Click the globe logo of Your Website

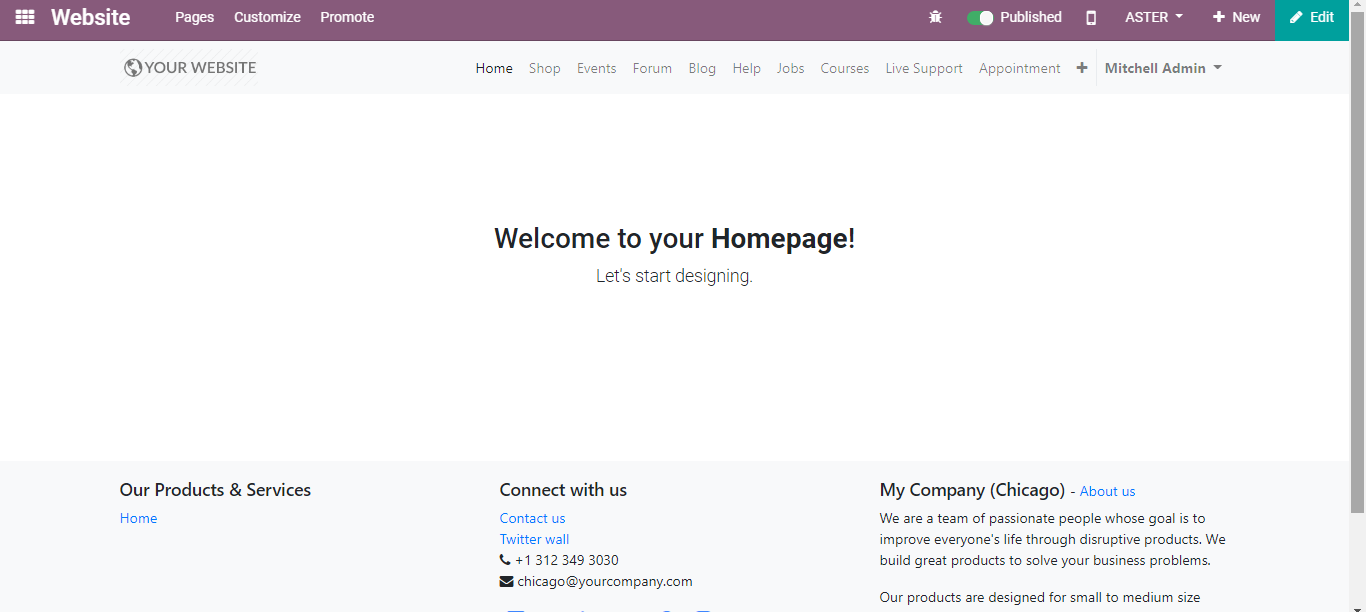tap(133, 68)
